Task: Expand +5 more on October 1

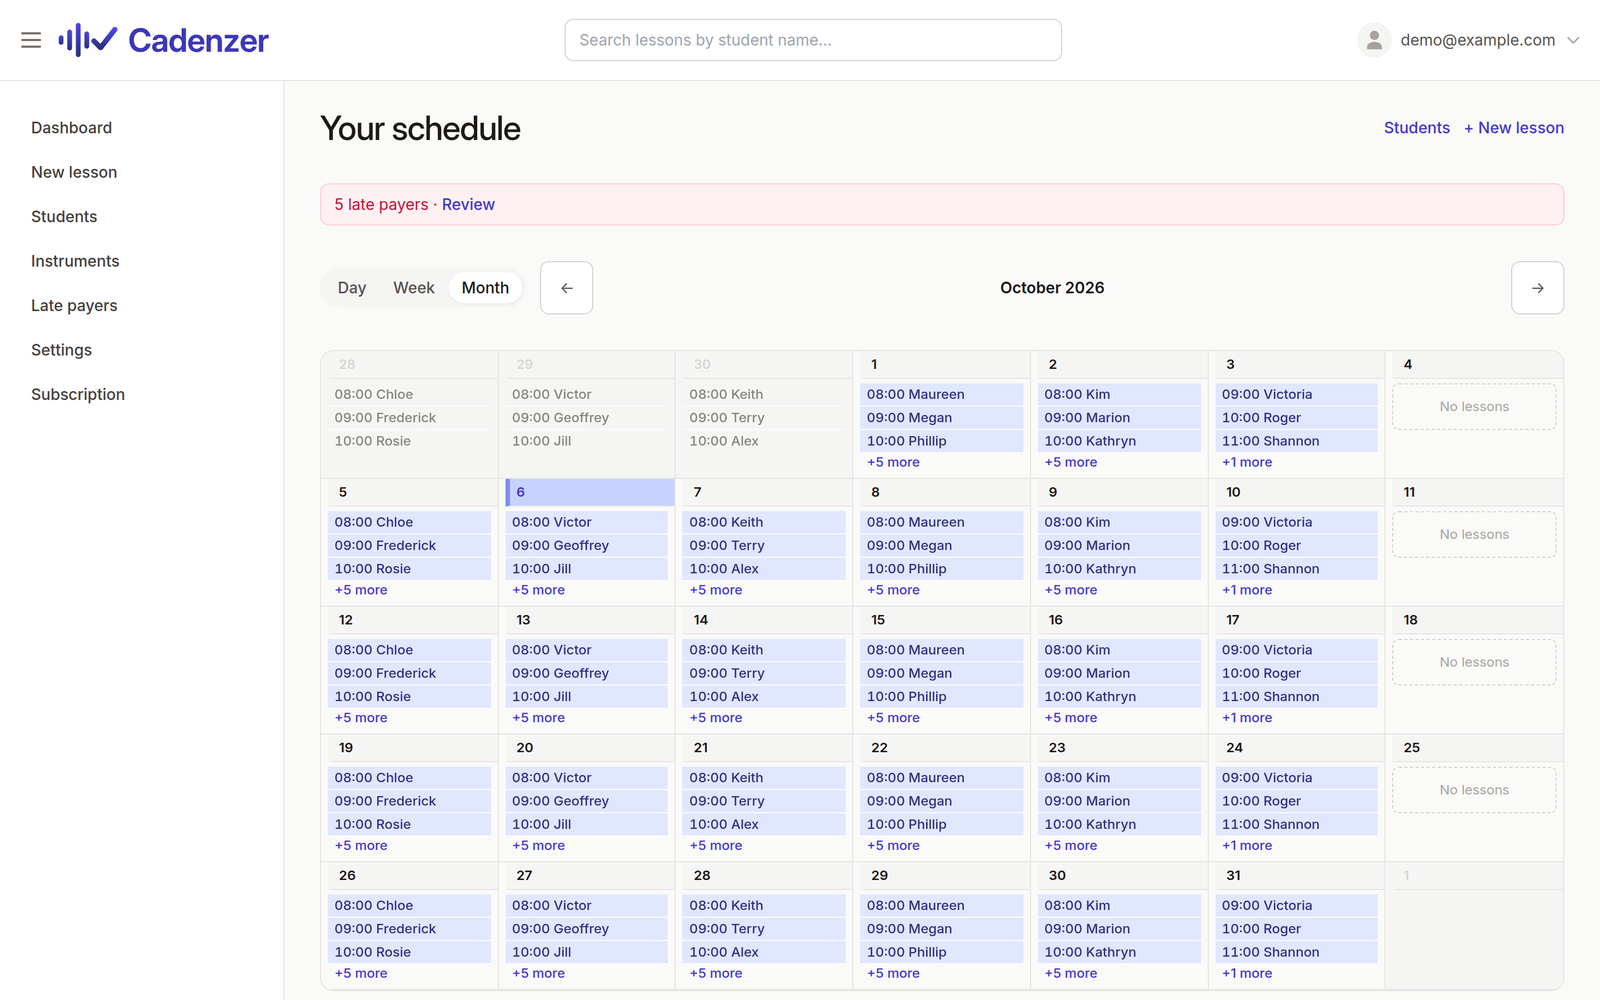Action: [893, 462]
